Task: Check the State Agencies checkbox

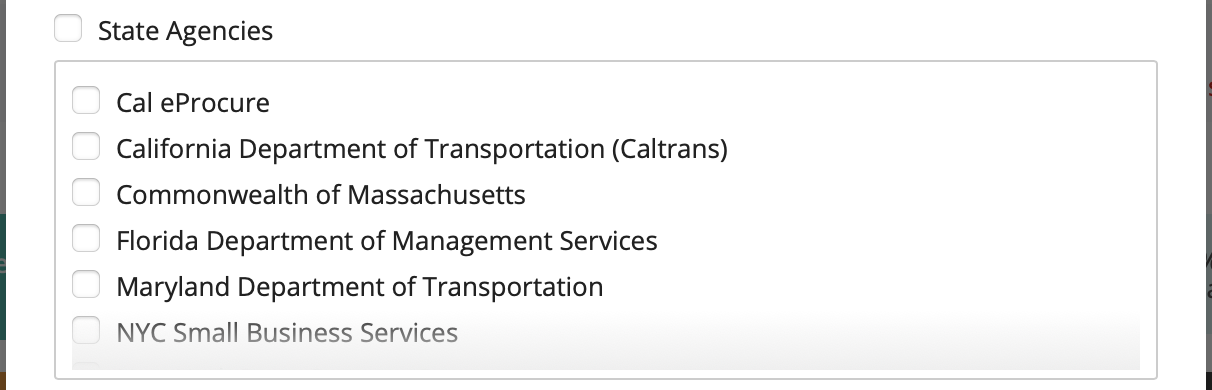Action: coord(68,30)
